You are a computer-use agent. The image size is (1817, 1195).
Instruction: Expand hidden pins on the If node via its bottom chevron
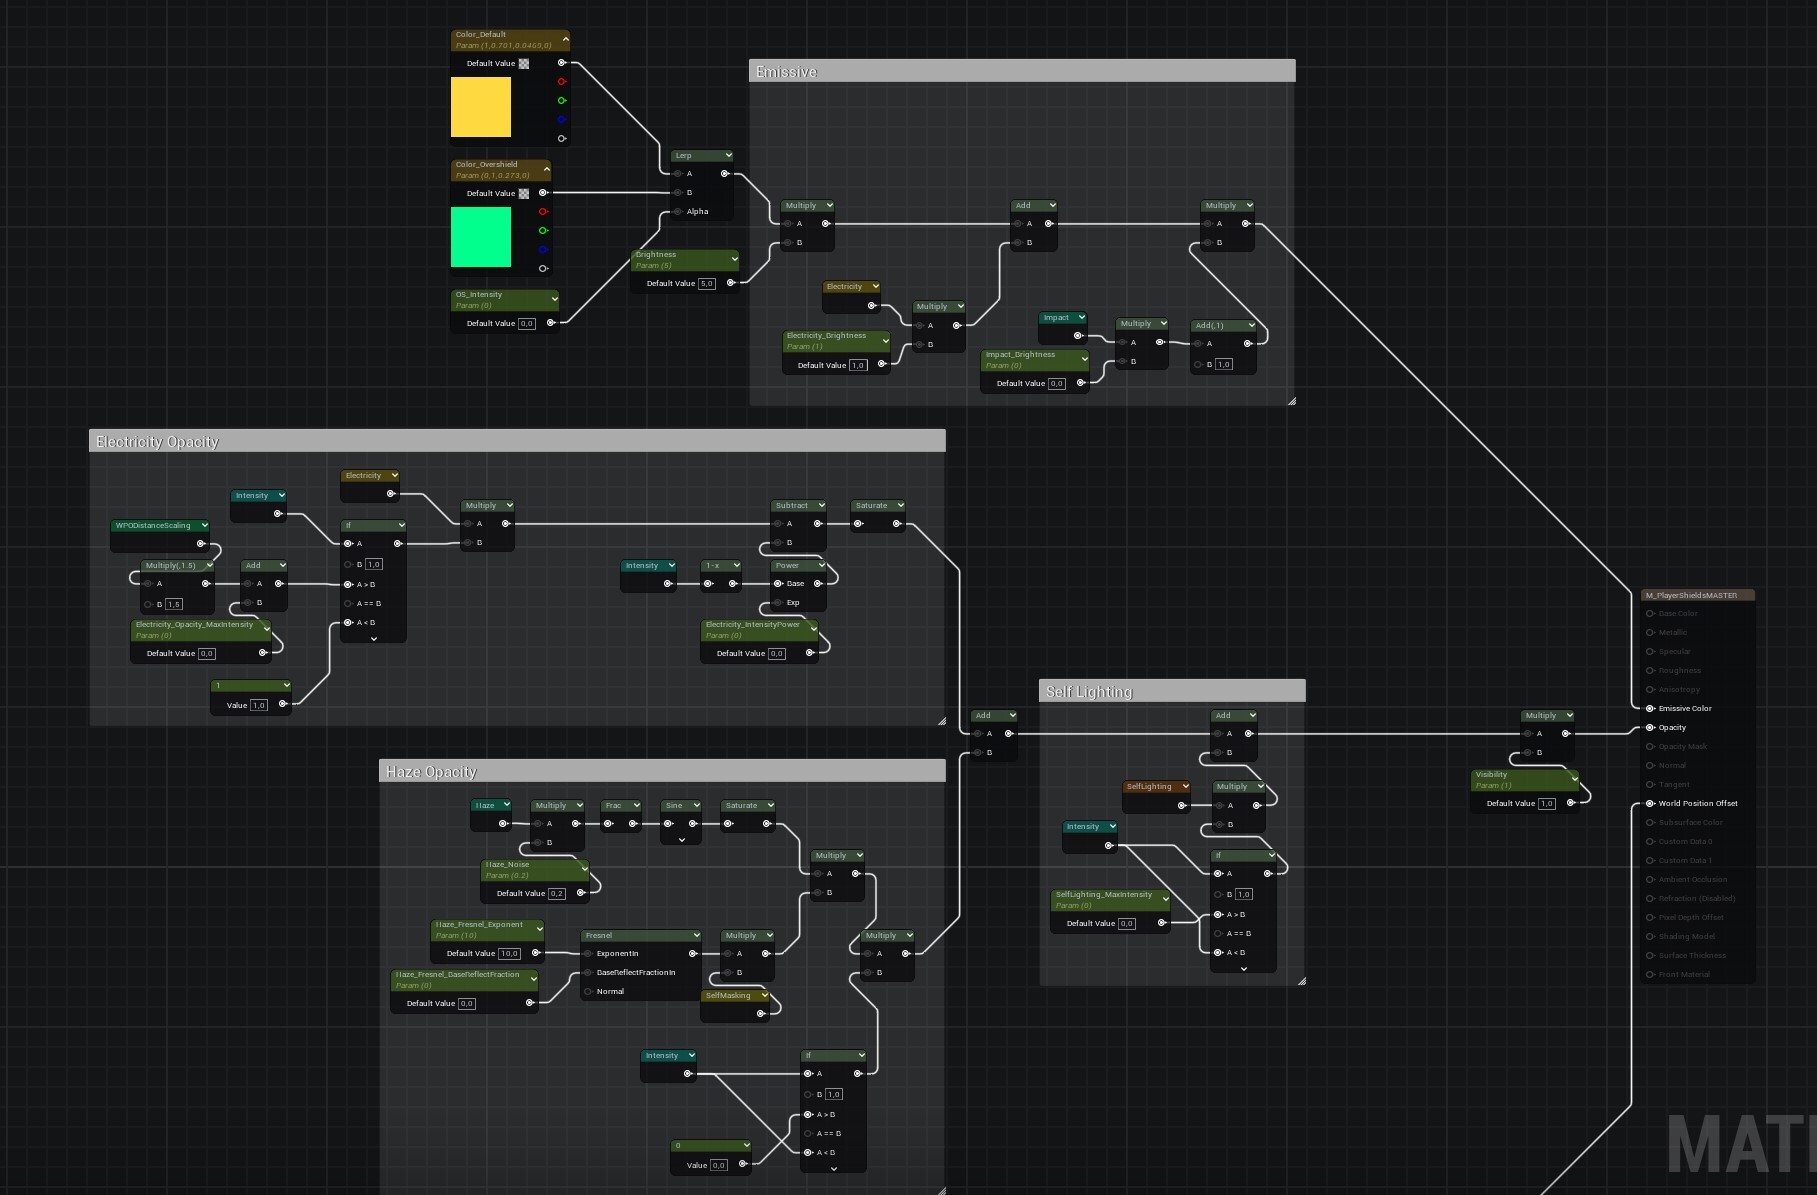[x=373, y=639]
